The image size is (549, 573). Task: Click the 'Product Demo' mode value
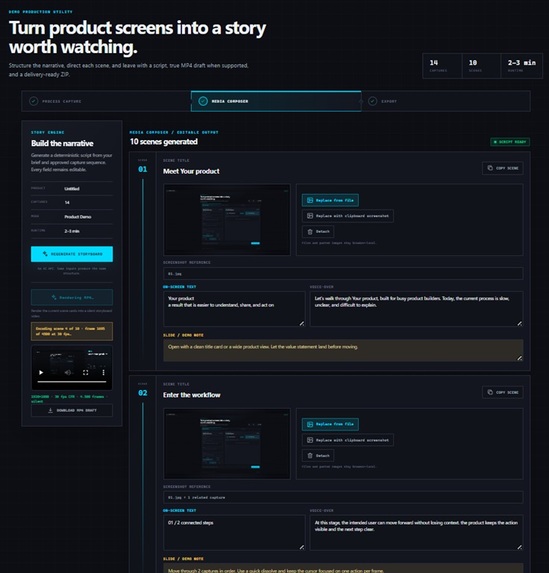click(x=78, y=217)
